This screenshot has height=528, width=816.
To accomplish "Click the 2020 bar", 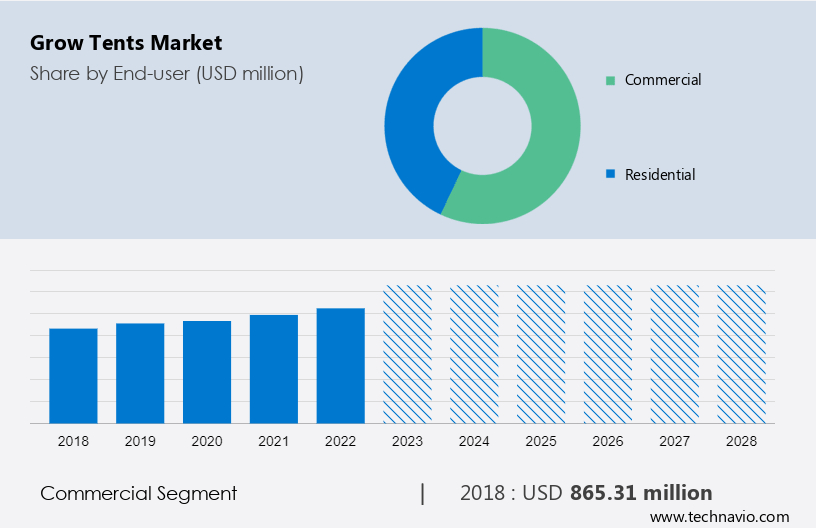I will pyautogui.click(x=207, y=371).
